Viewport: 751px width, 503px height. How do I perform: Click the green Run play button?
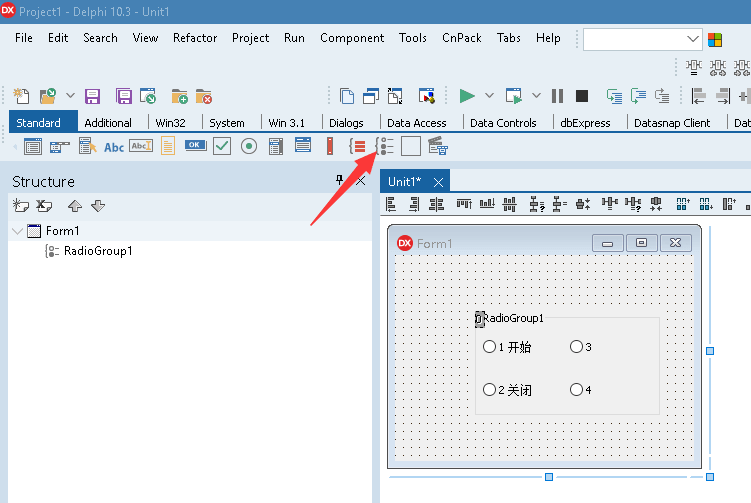click(x=467, y=96)
